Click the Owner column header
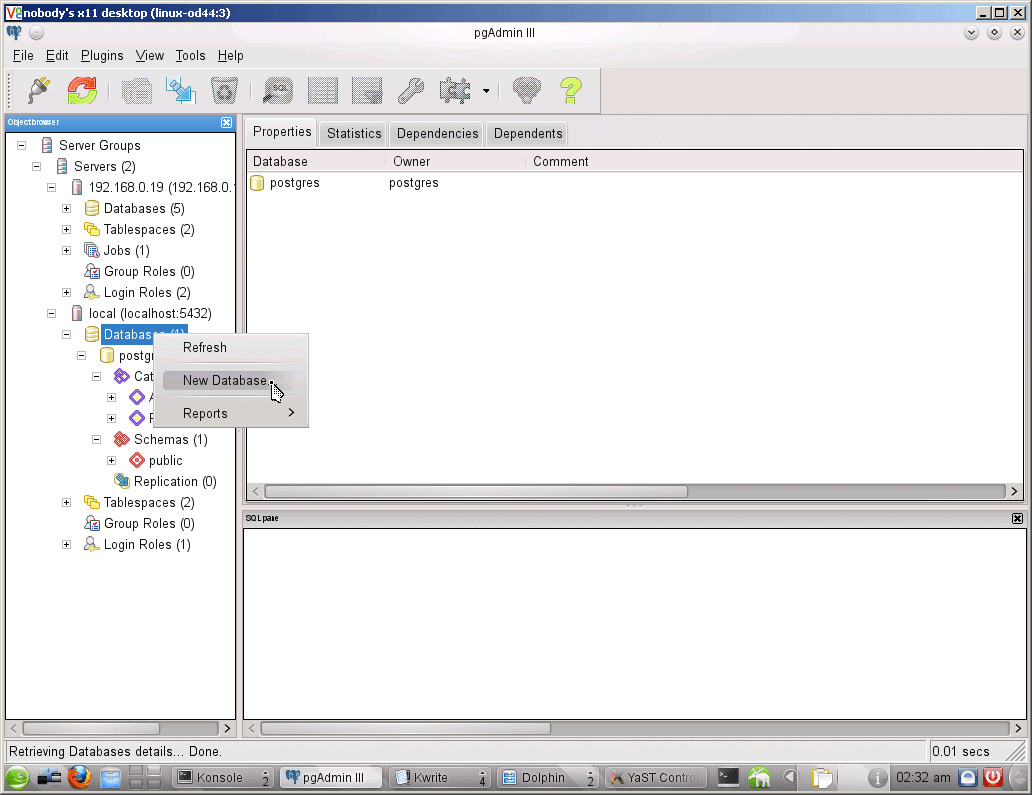Viewport: 1032px width, 795px height. coord(455,162)
